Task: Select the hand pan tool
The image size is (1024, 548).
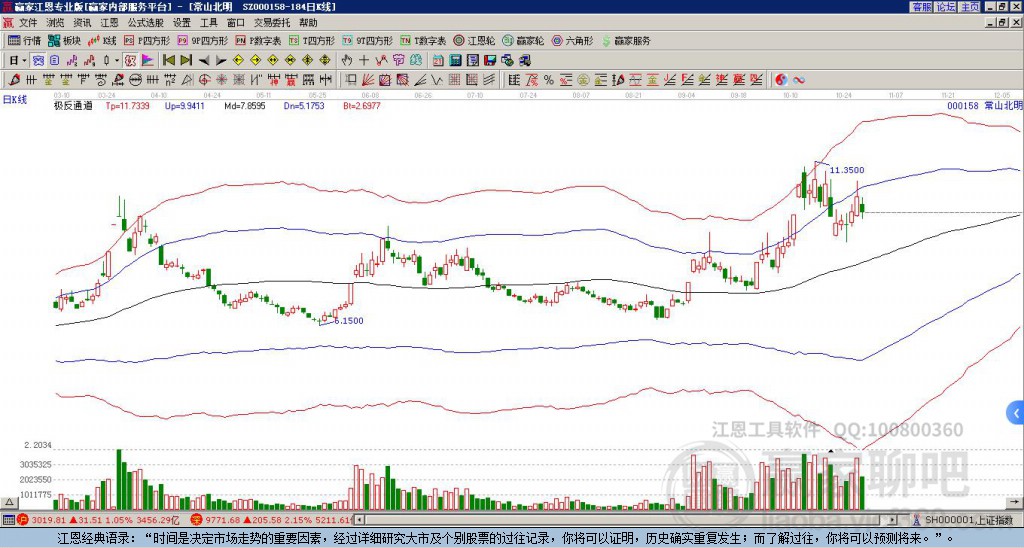Action: point(346,61)
